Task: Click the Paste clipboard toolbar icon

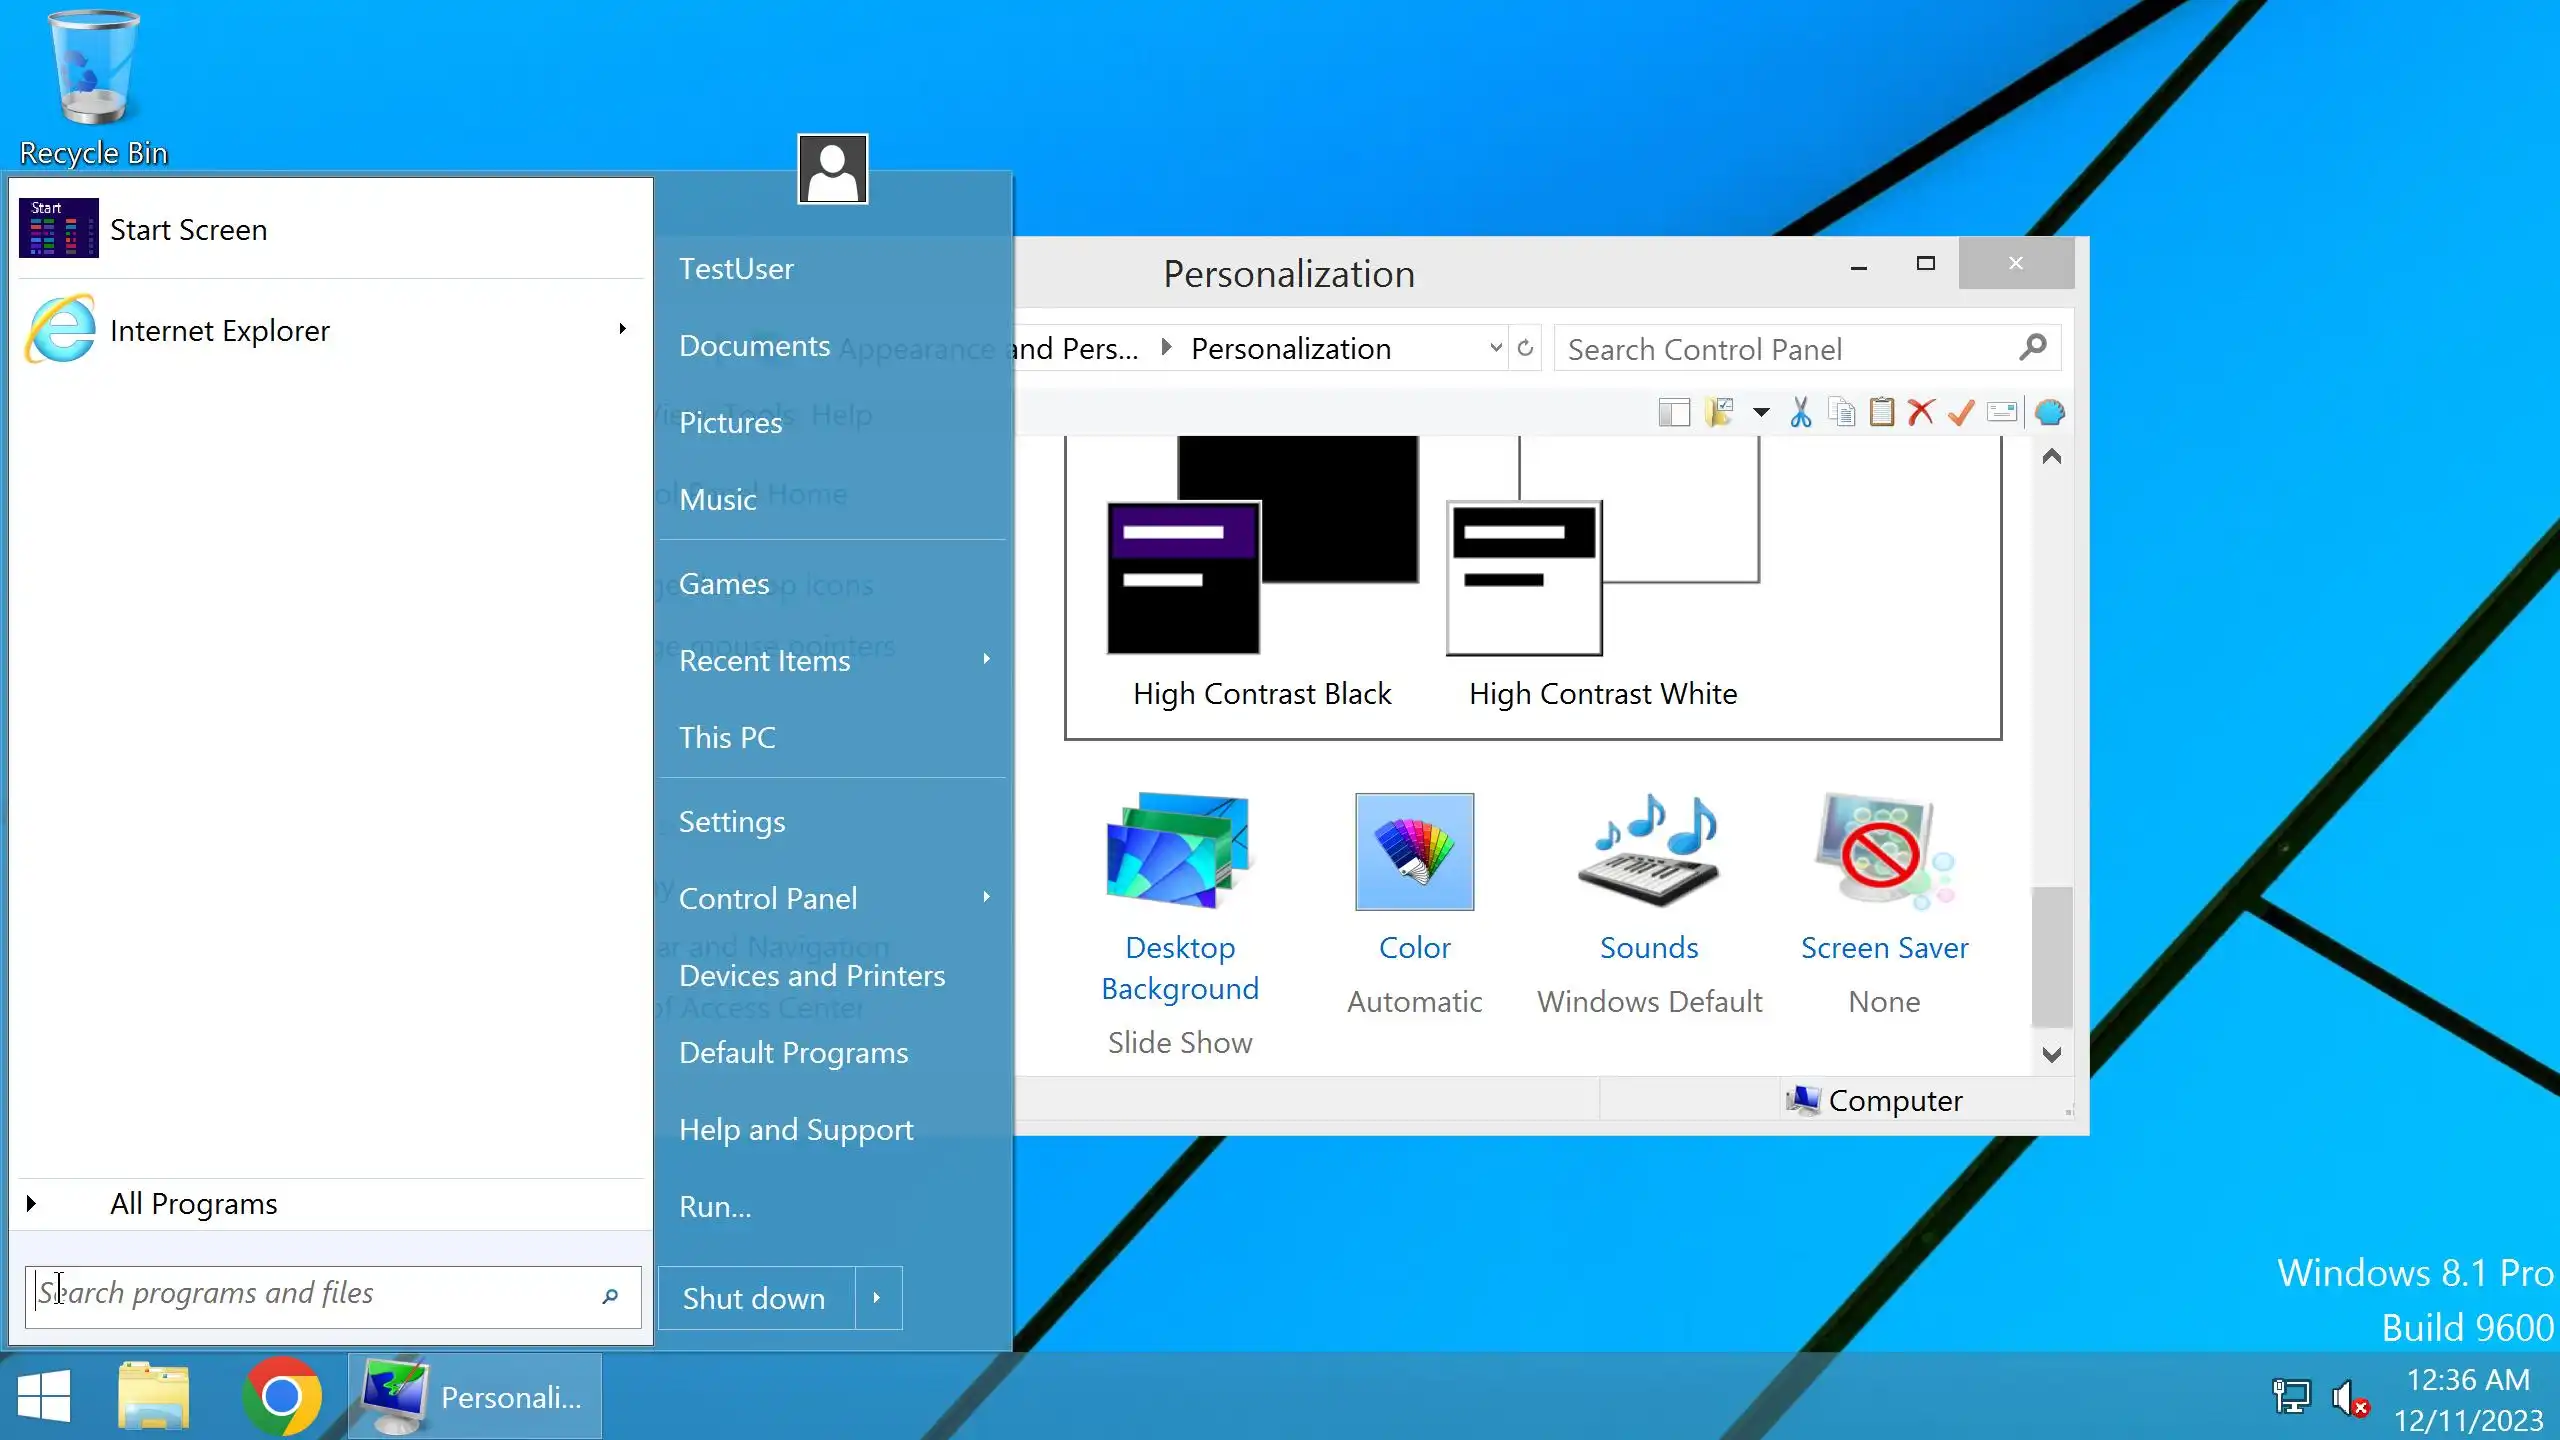Action: click(1881, 412)
